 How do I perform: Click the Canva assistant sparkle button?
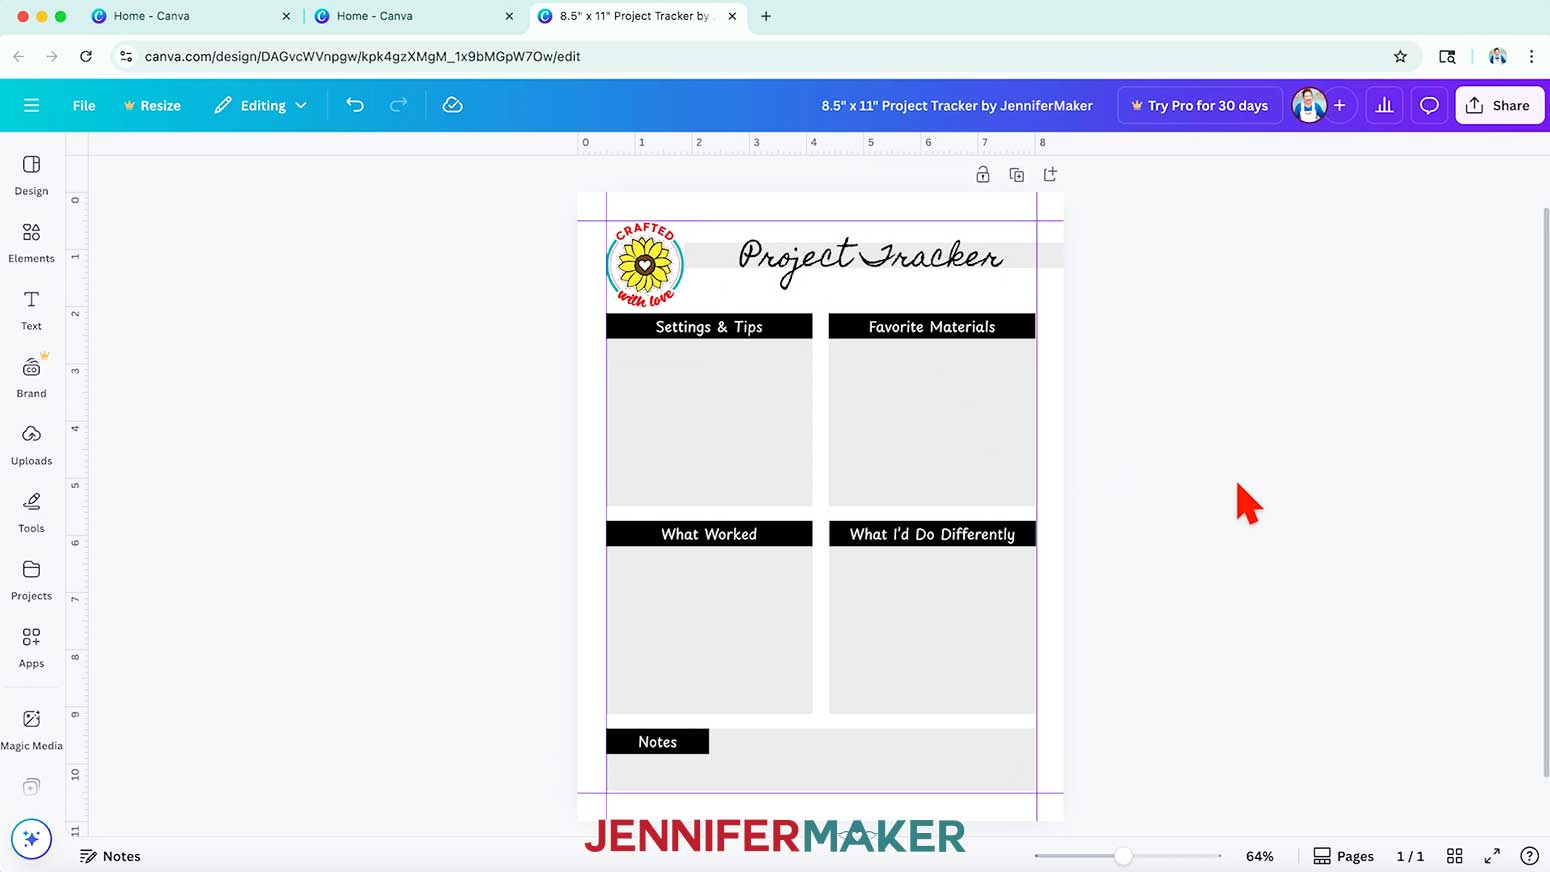click(31, 838)
